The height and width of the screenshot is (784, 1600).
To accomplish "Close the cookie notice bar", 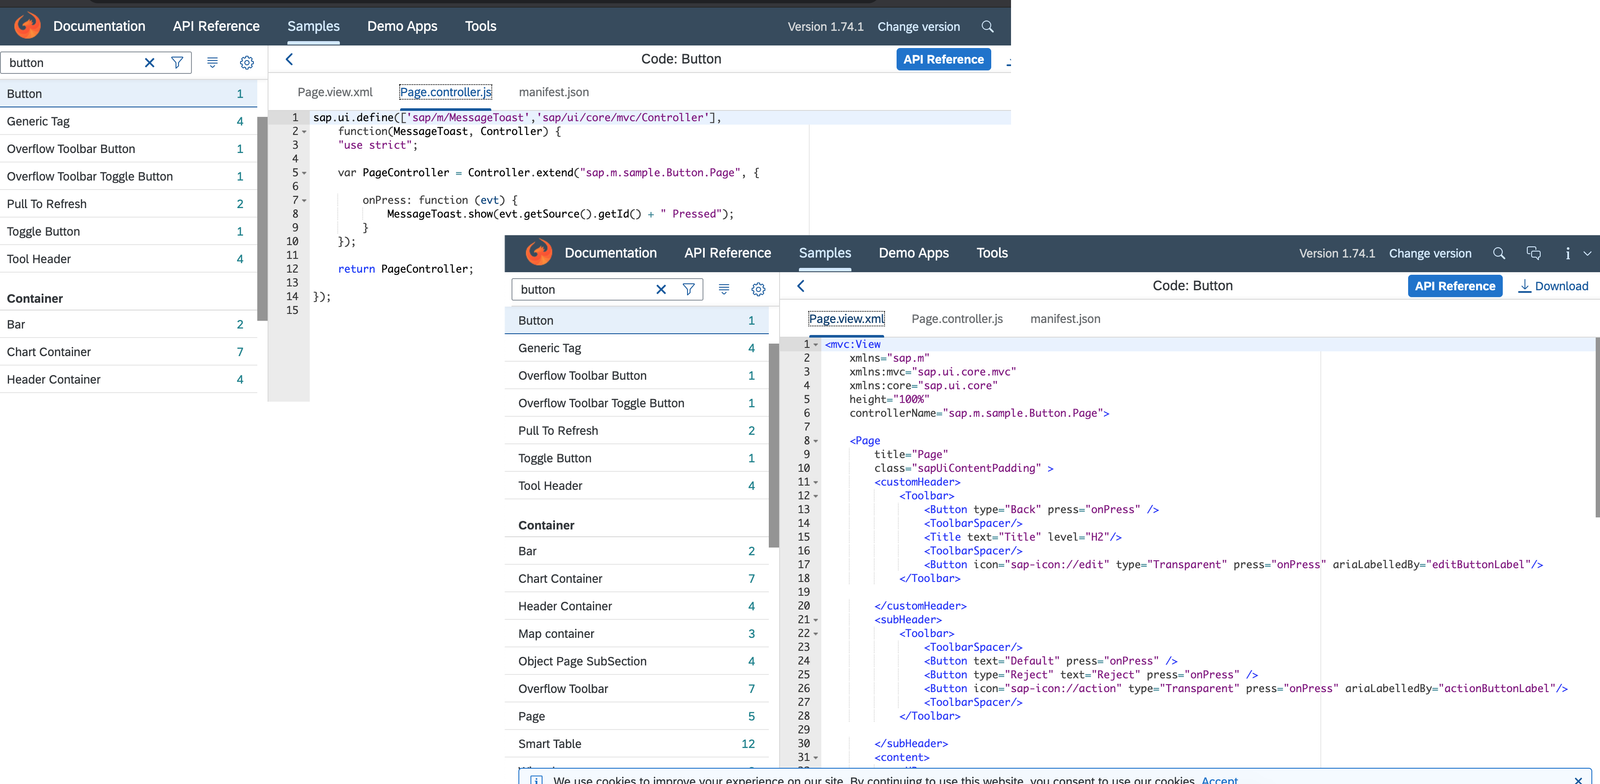I will pos(1578,780).
